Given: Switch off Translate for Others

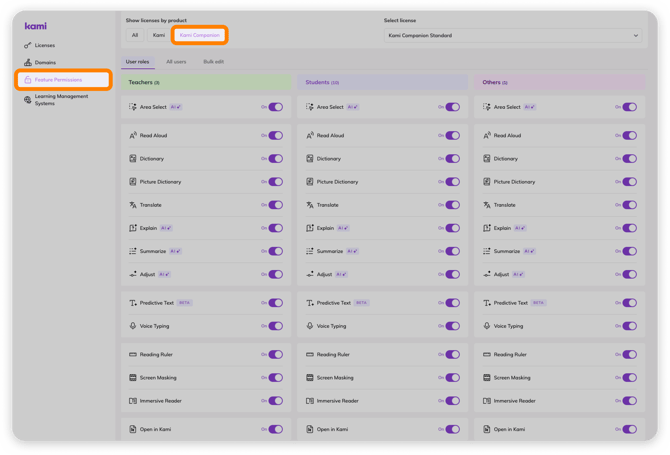Looking at the screenshot, I should tap(629, 205).
